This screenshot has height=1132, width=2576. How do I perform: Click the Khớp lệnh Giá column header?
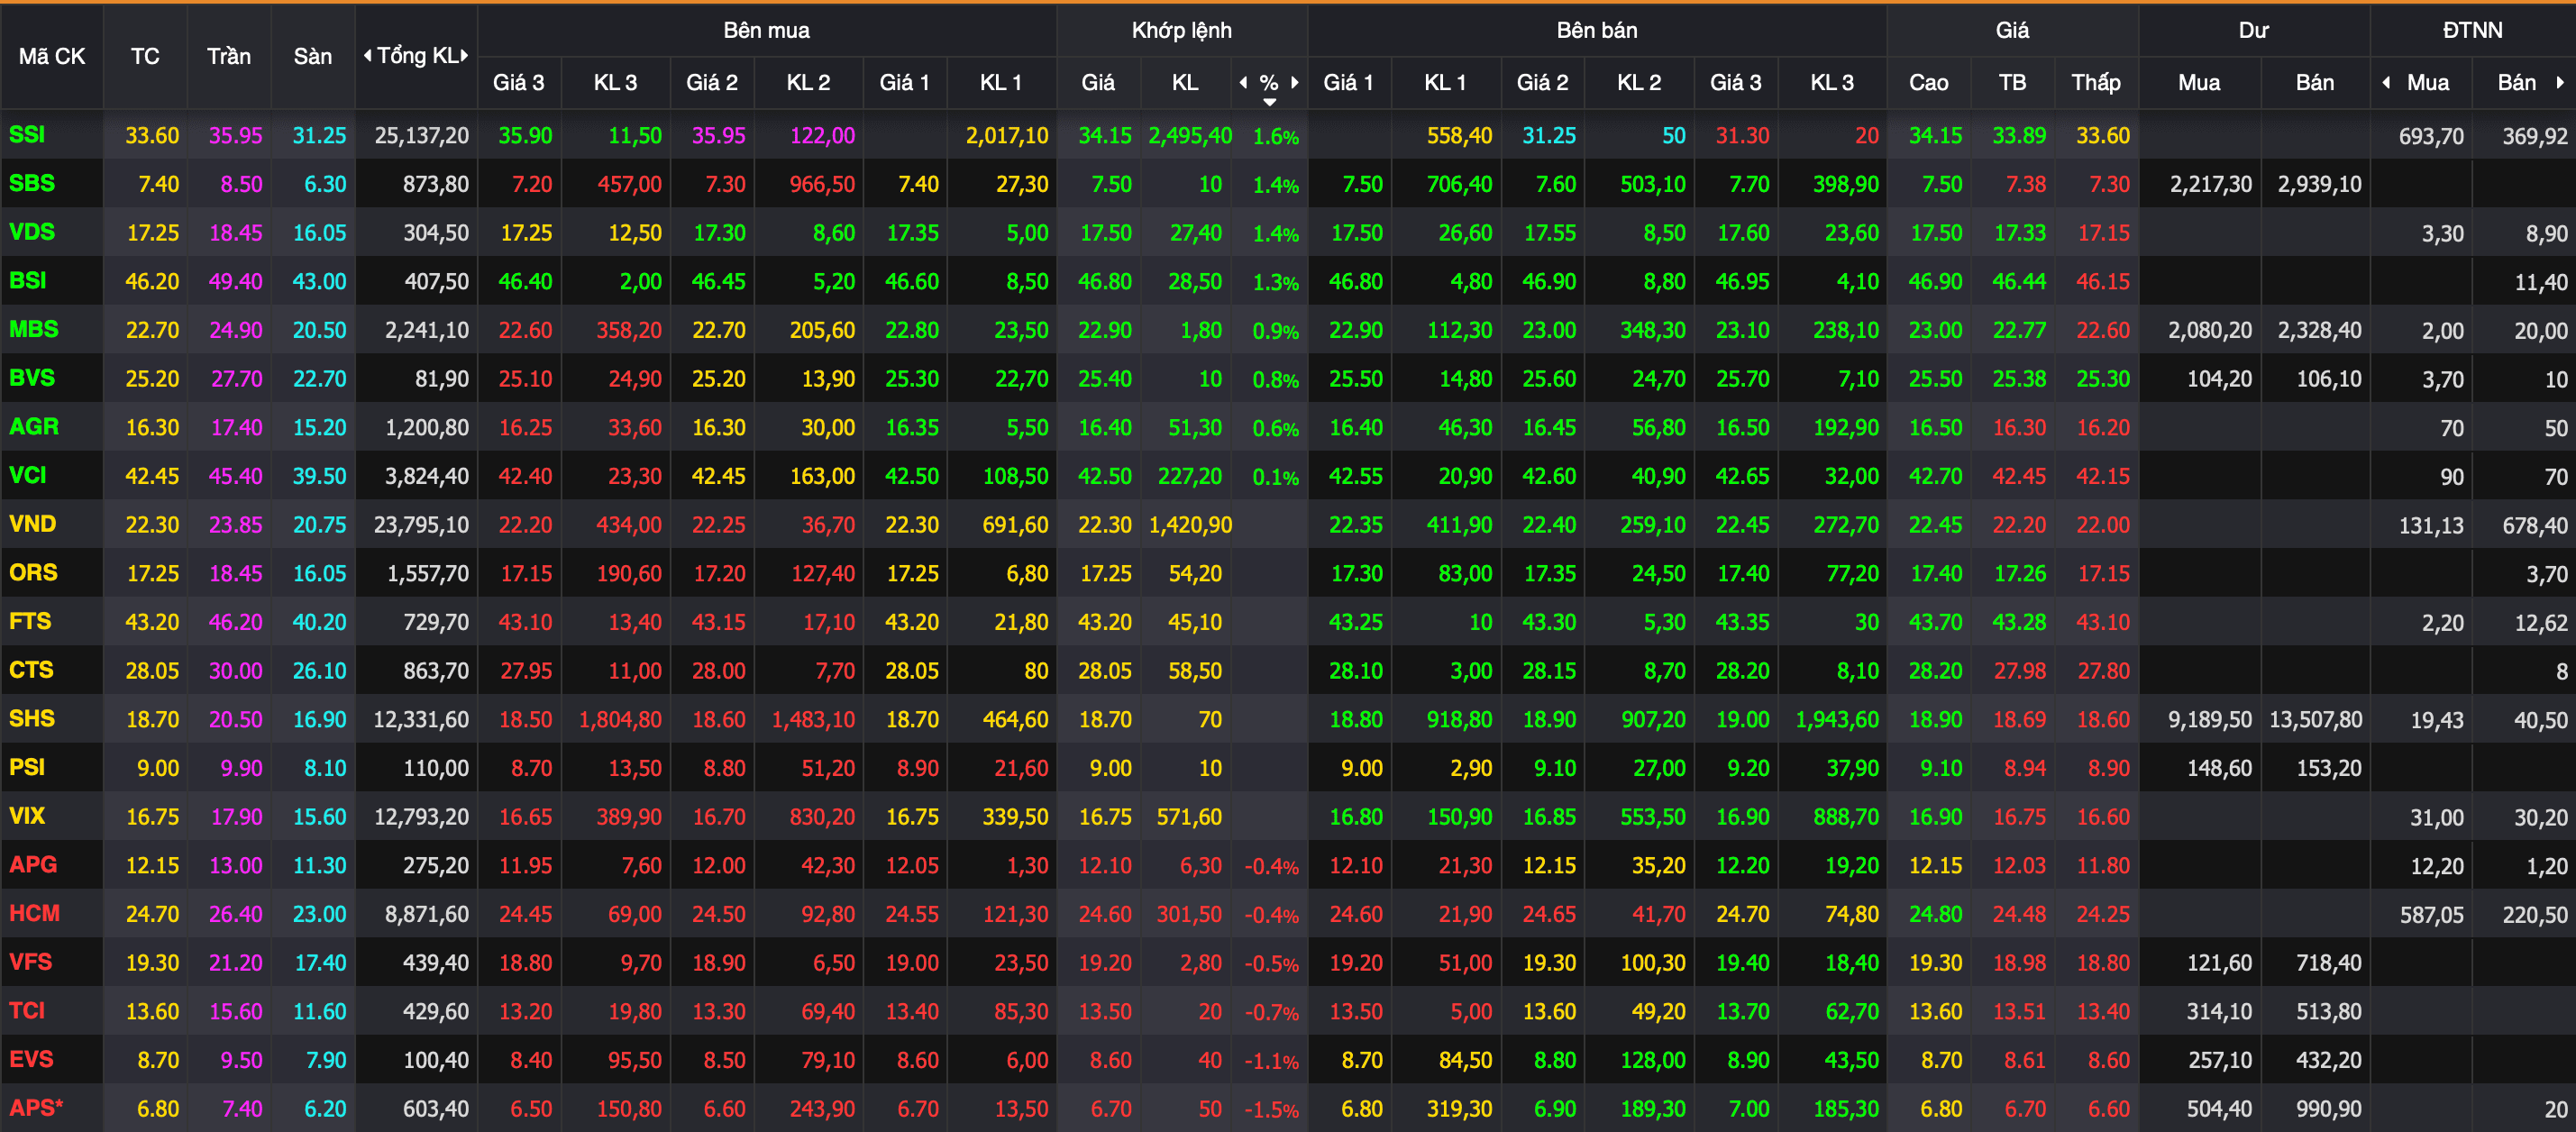(x=1098, y=83)
